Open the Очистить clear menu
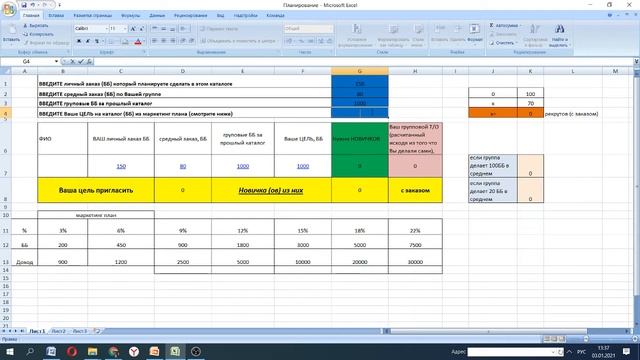640x360 pixels. [x=503, y=42]
